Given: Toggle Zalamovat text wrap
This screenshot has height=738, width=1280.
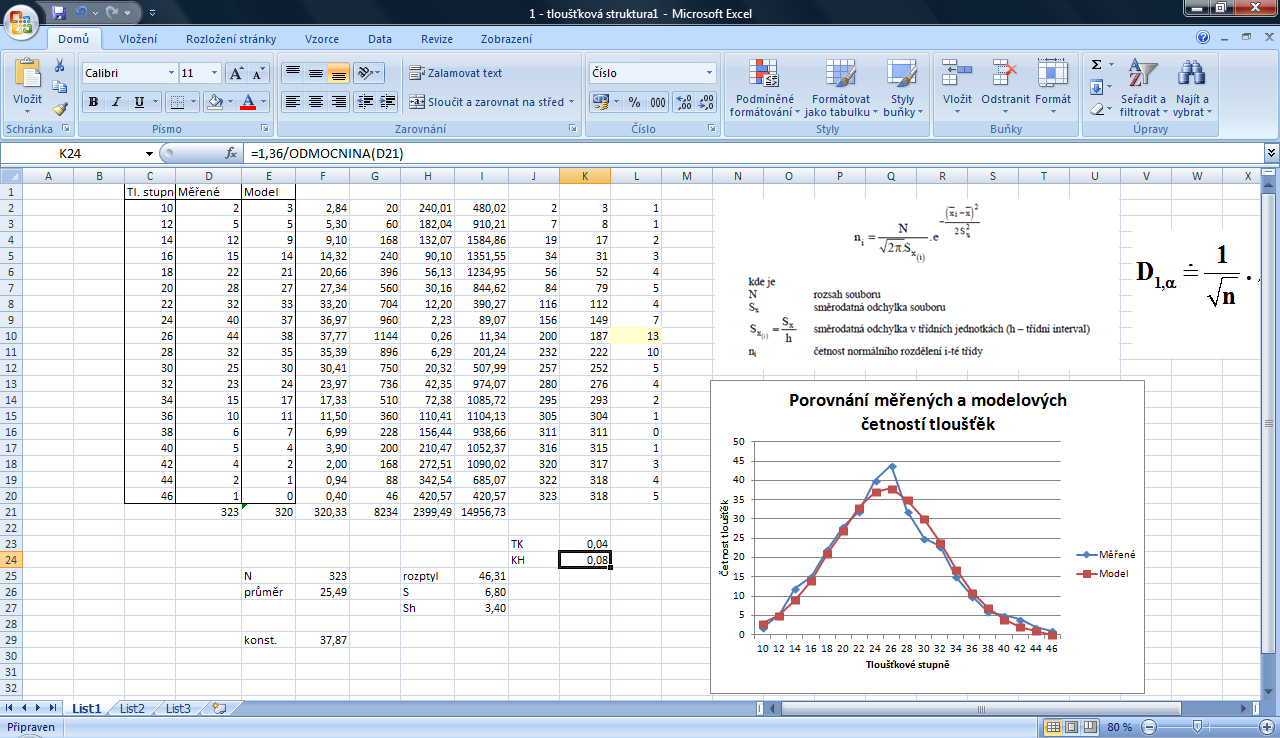Looking at the screenshot, I should [455, 73].
